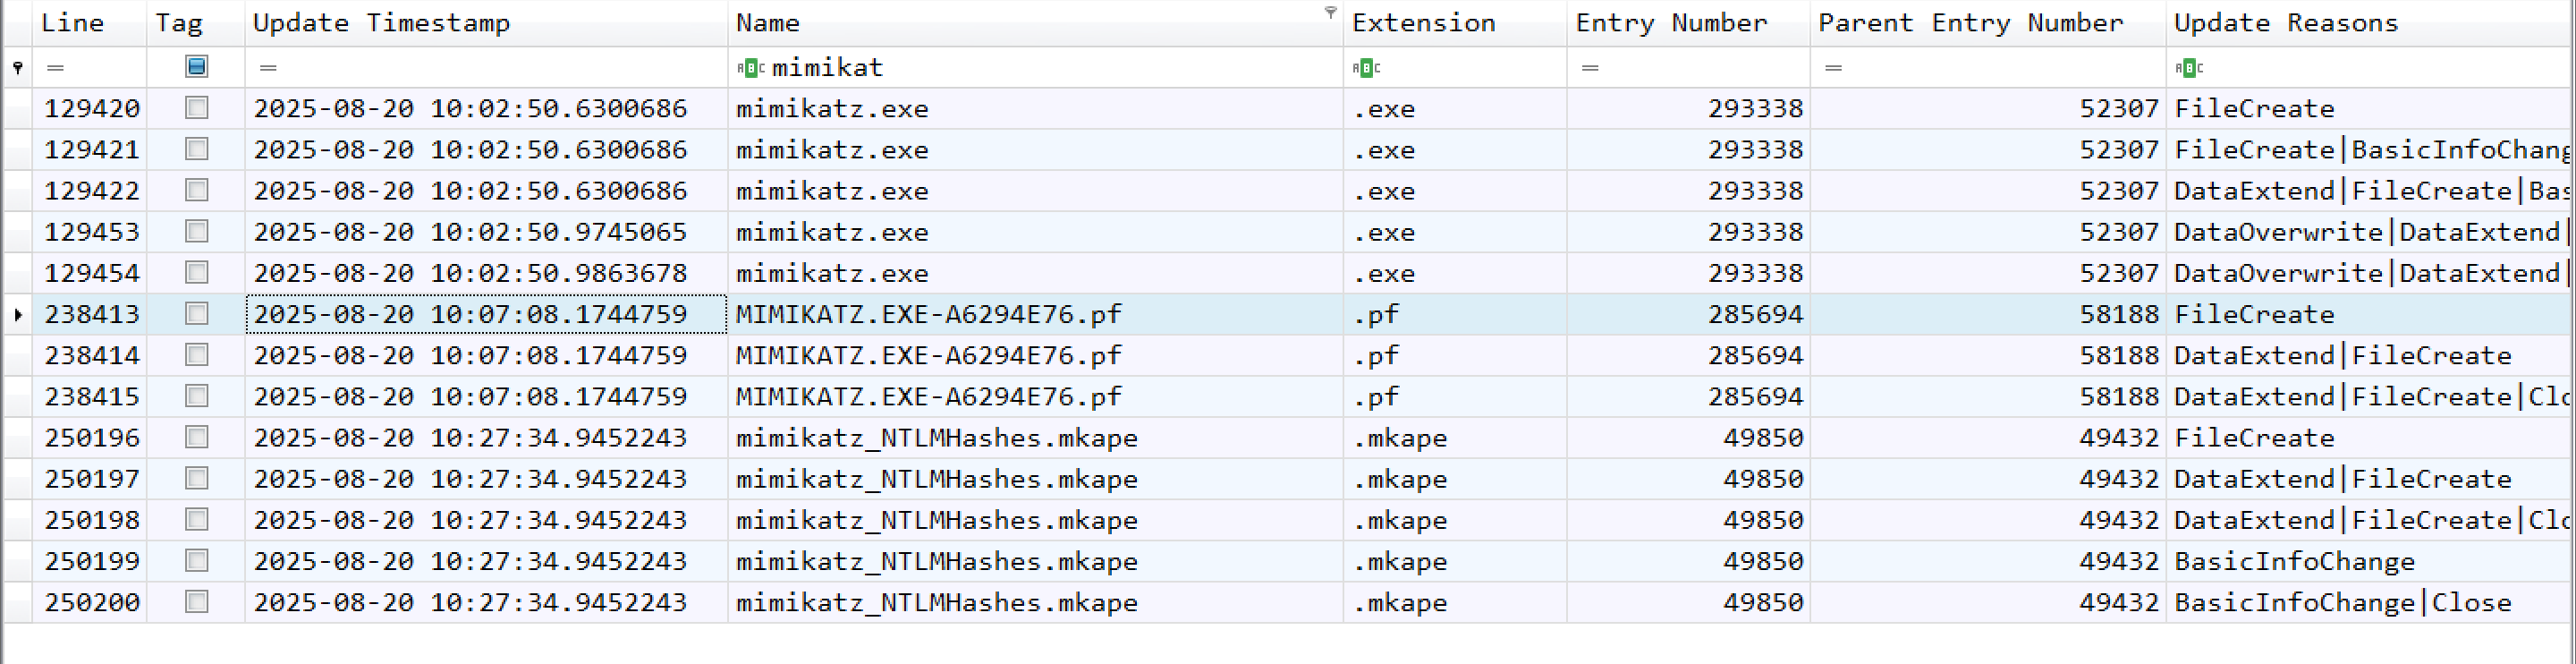This screenshot has width=2576, height=664.
Task: Click equals operator icon under Update Timestamp
Action: 267,68
